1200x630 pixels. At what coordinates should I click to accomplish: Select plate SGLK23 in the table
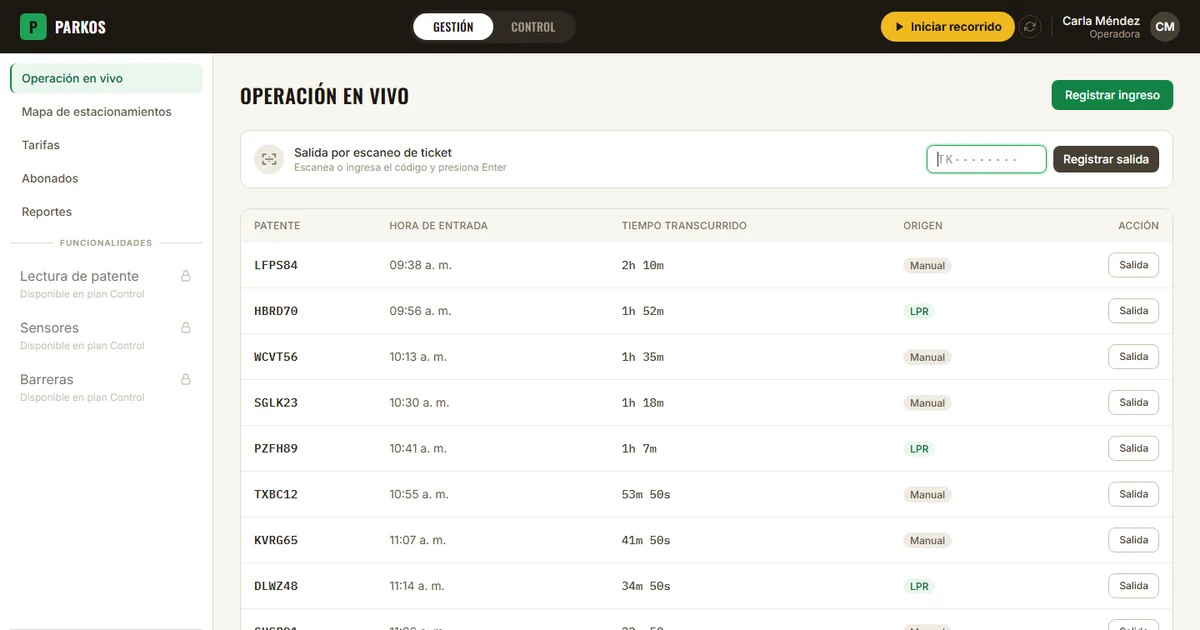[x=276, y=403]
